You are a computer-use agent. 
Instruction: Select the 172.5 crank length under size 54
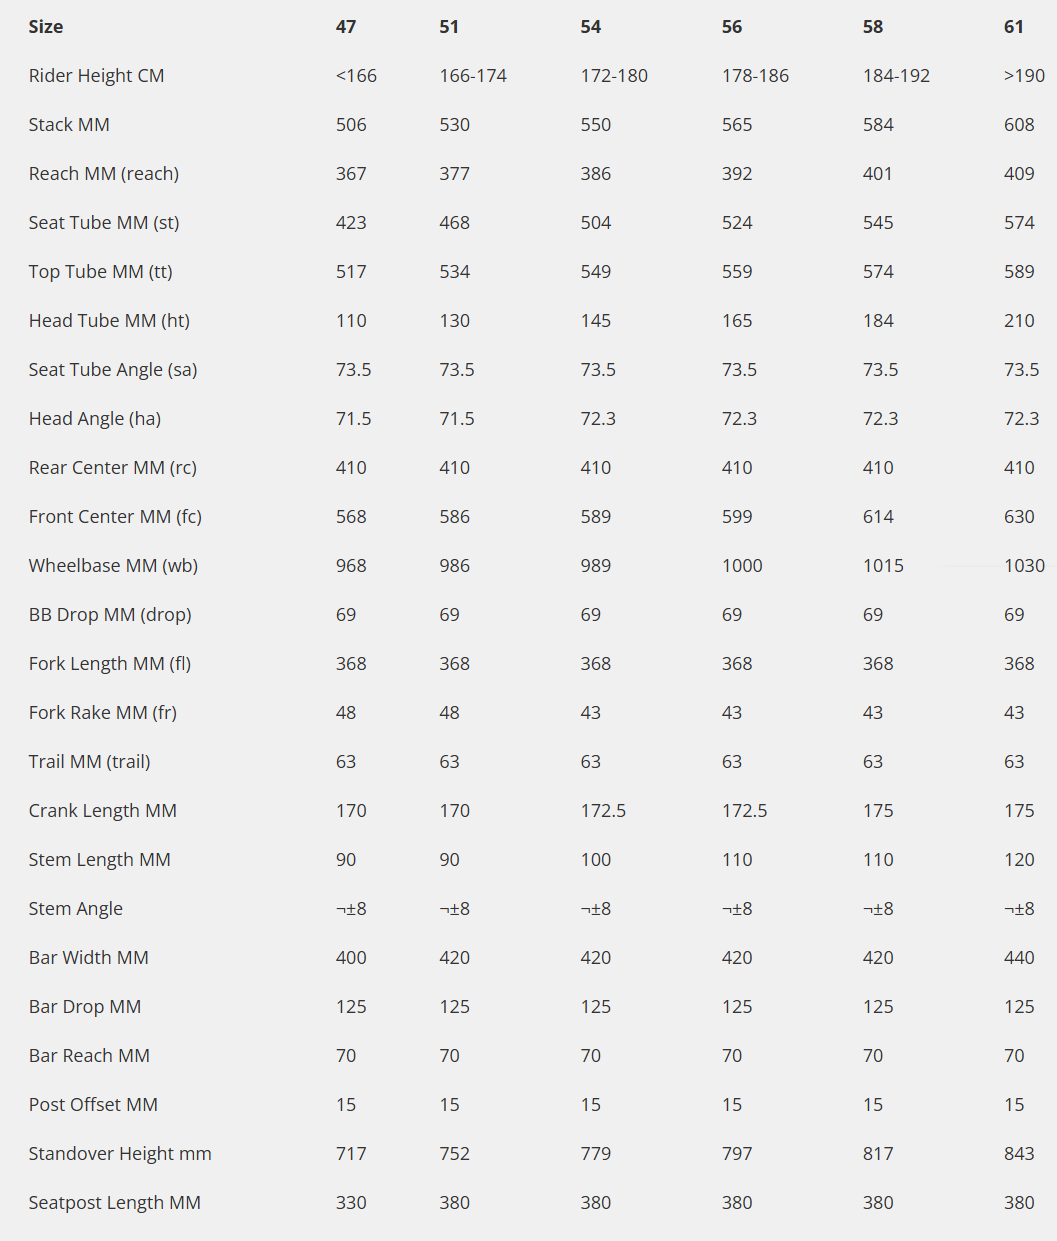point(603,811)
